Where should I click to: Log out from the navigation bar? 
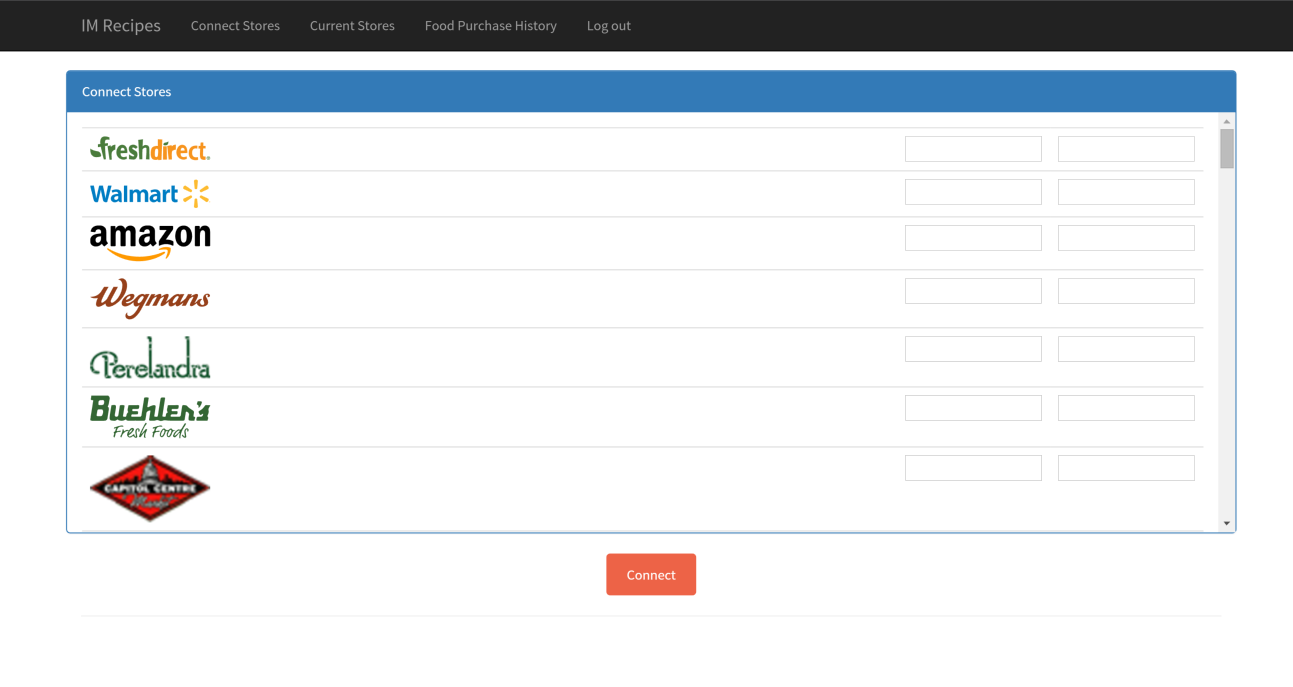tap(609, 26)
